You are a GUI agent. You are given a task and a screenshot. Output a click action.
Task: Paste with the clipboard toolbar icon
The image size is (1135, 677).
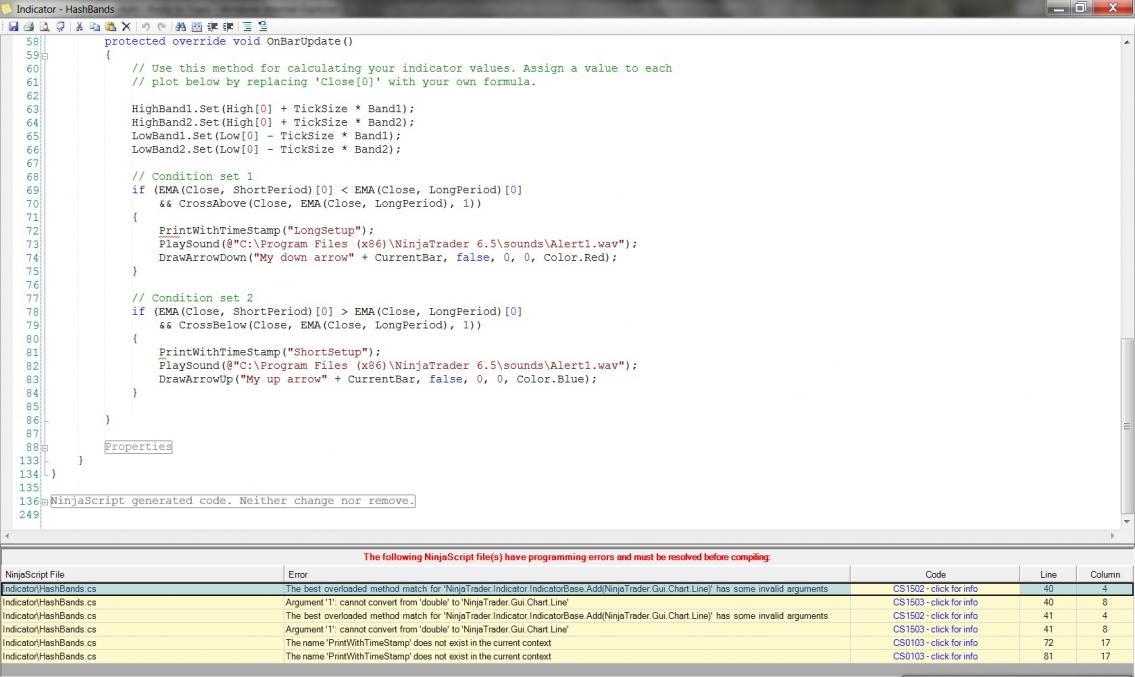coord(110,26)
